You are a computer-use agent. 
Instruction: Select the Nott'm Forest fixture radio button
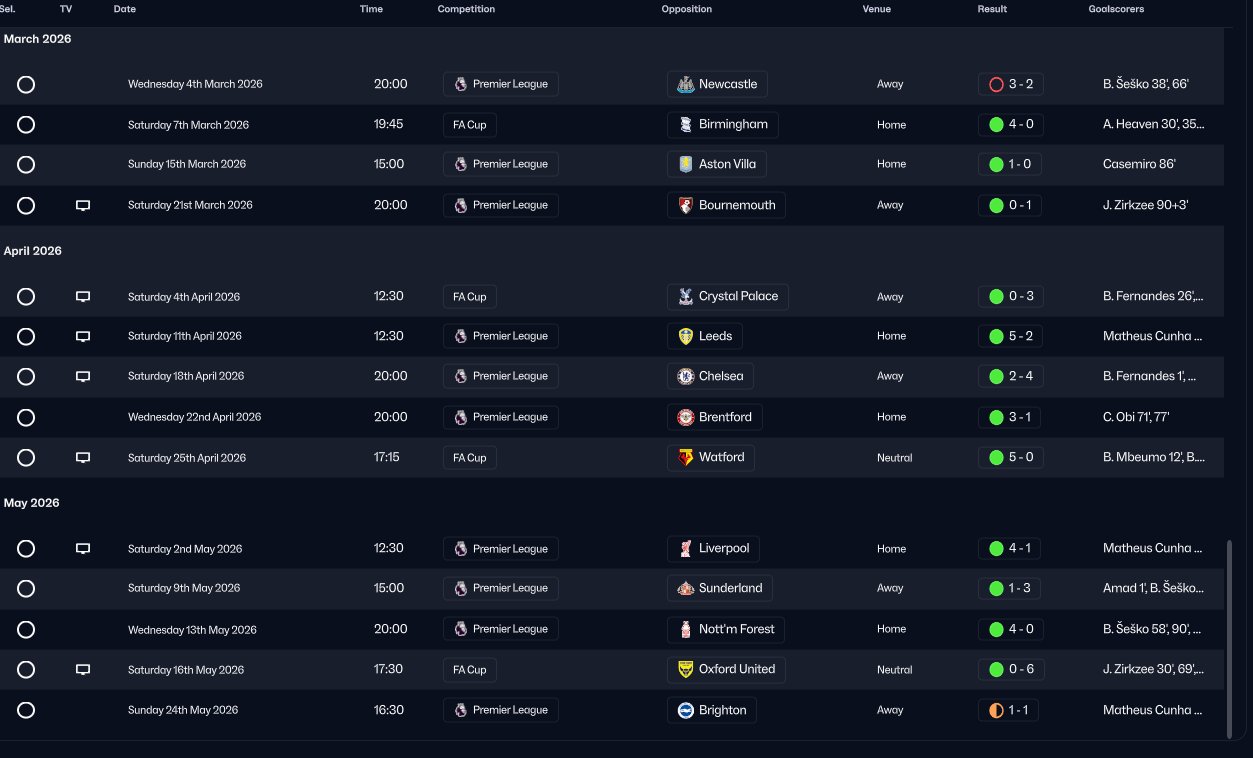26,629
